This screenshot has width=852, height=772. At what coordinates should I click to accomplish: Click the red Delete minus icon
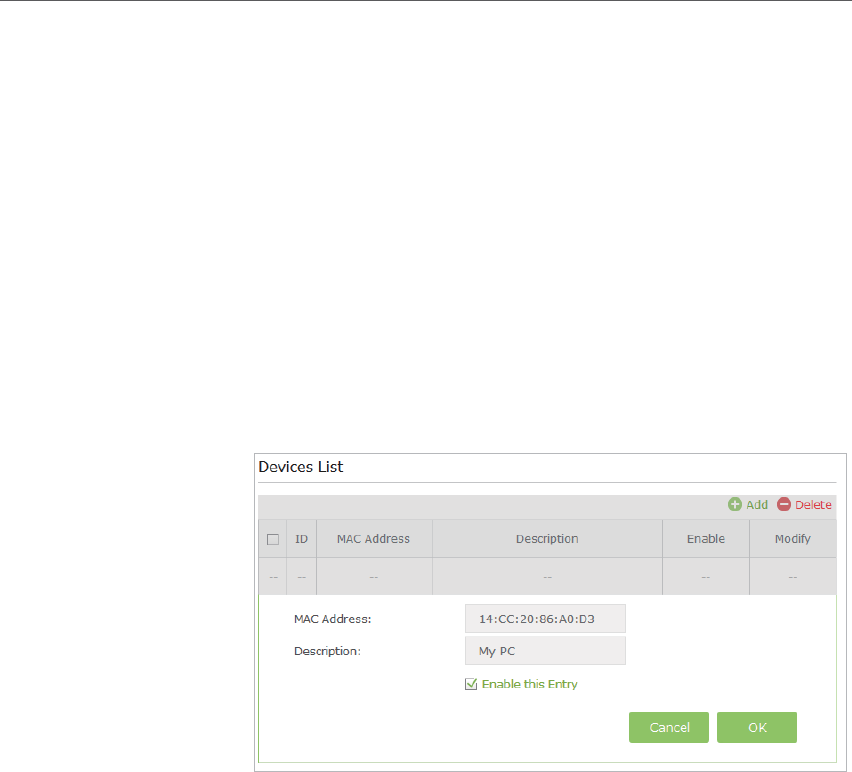pos(784,505)
